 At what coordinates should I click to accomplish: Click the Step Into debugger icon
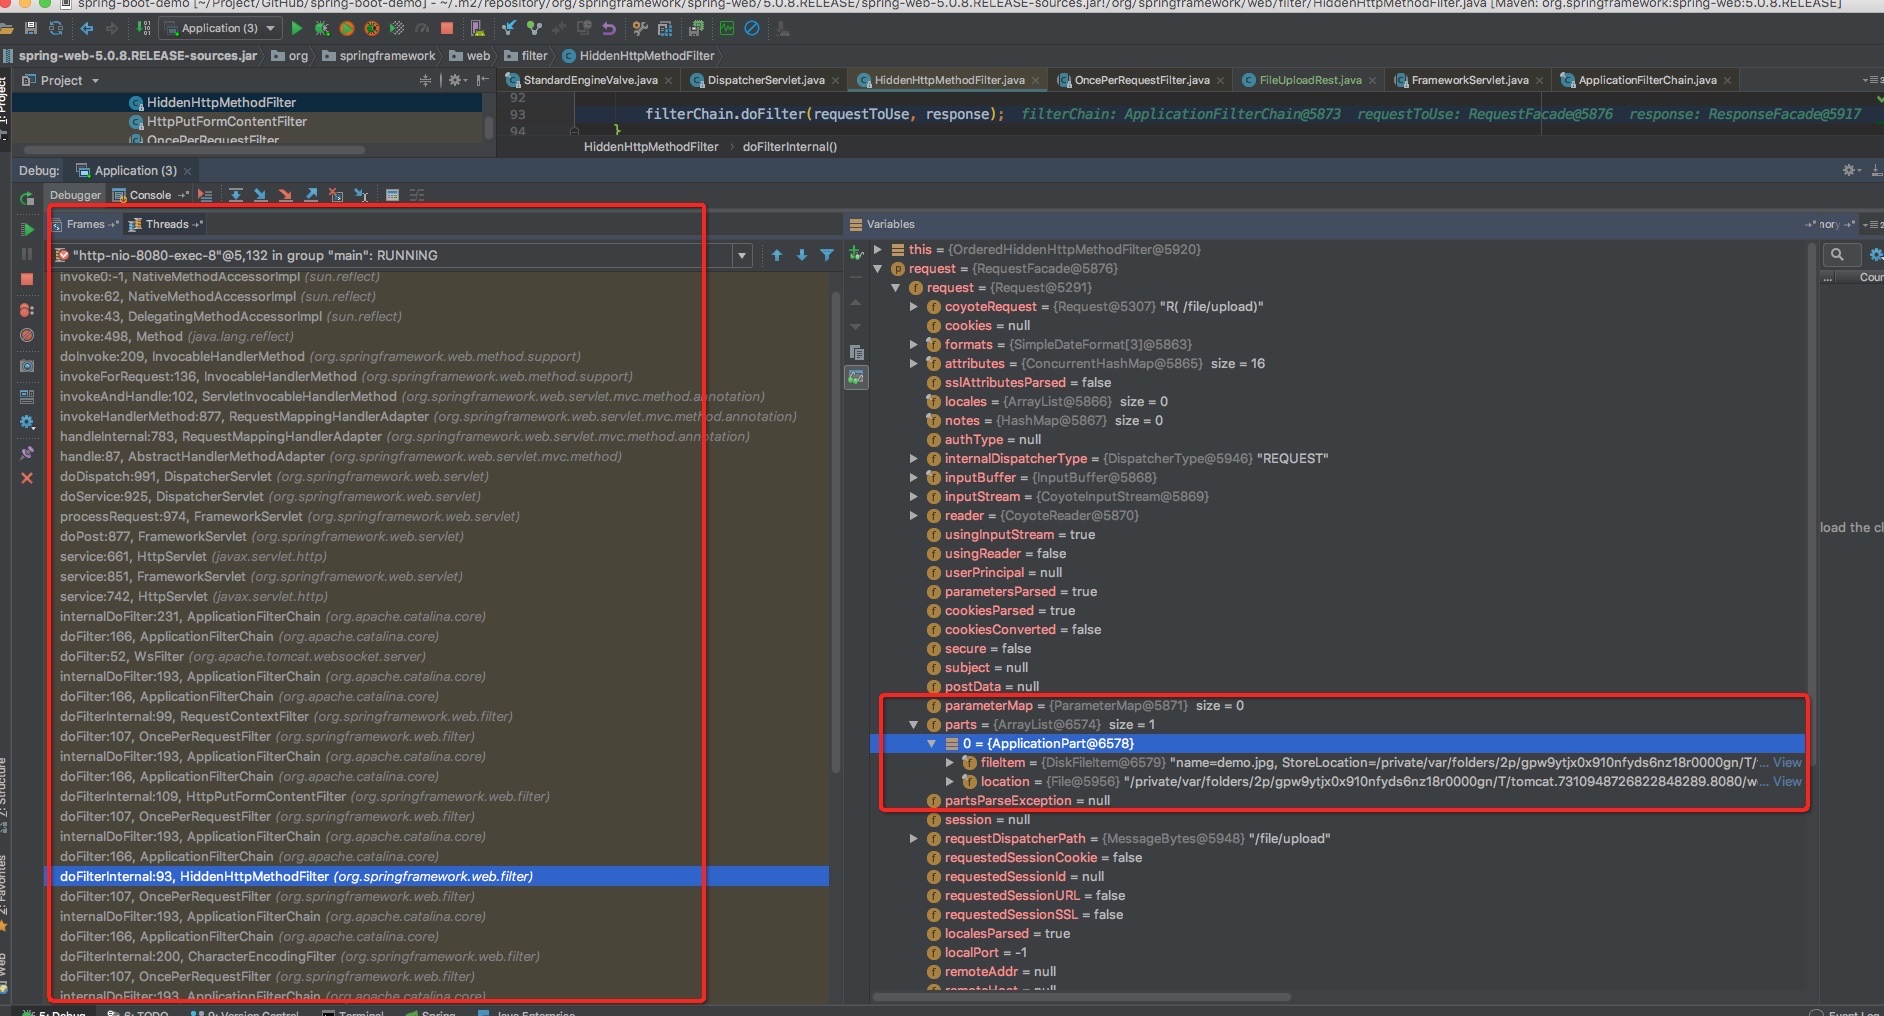[261, 195]
